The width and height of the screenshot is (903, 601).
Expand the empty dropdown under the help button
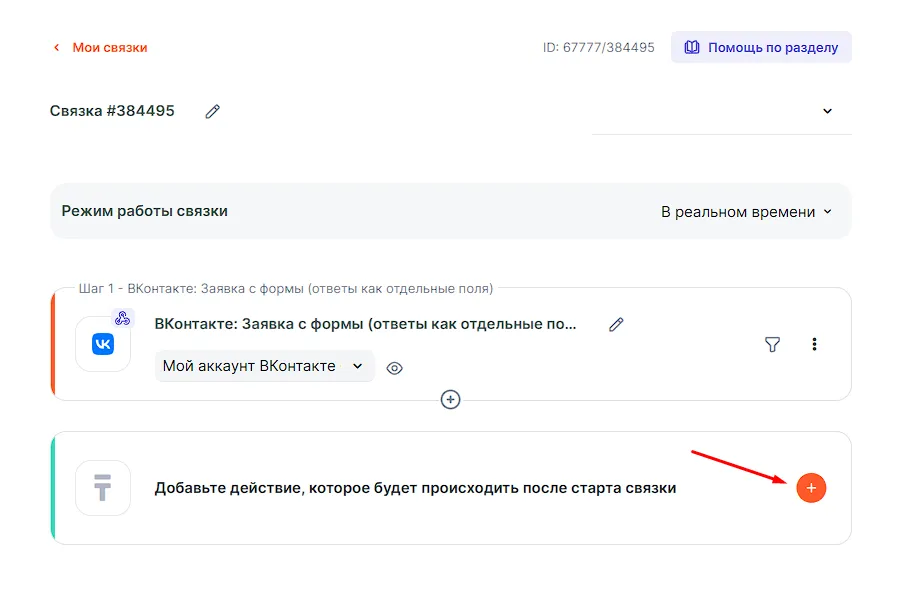826,111
